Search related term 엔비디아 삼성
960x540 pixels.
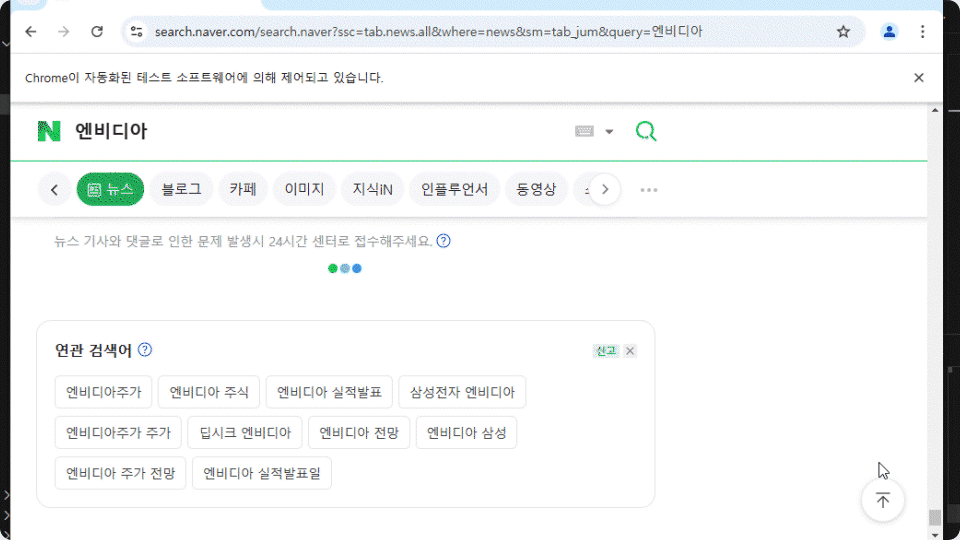pyautogui.click(x=467, y=433)
